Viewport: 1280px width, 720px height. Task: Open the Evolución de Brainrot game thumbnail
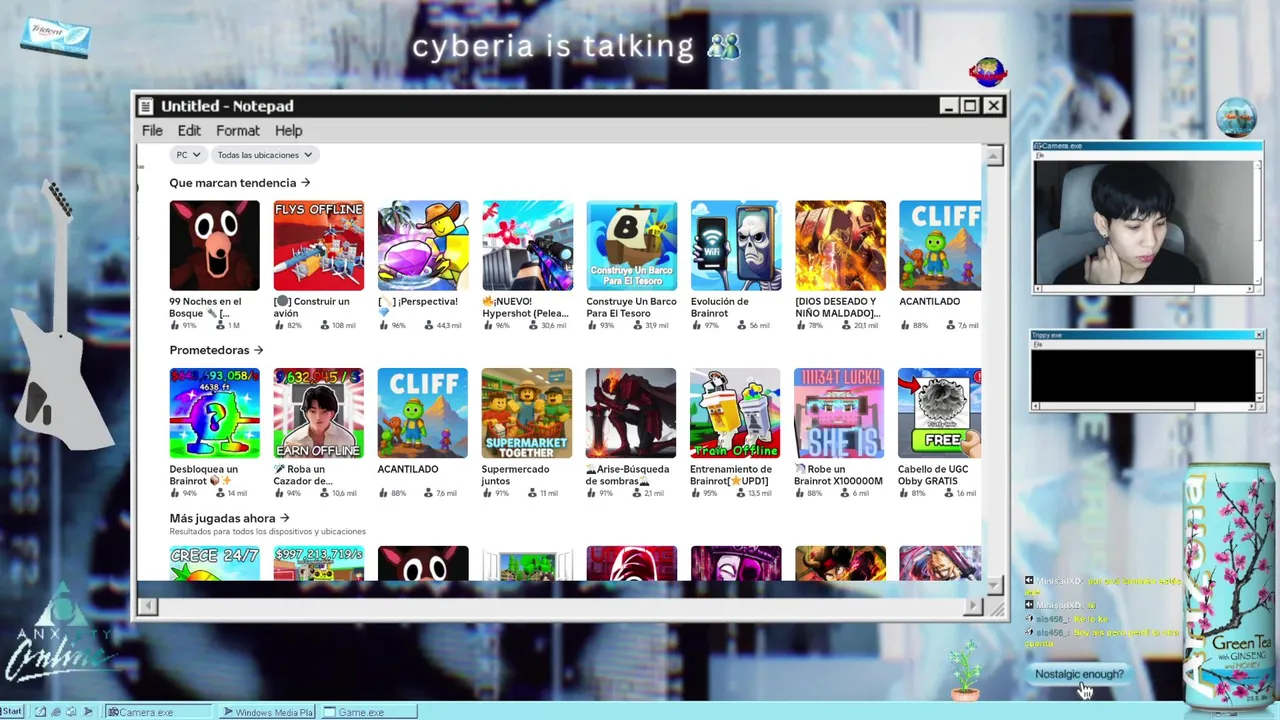[x=735, y=245]
